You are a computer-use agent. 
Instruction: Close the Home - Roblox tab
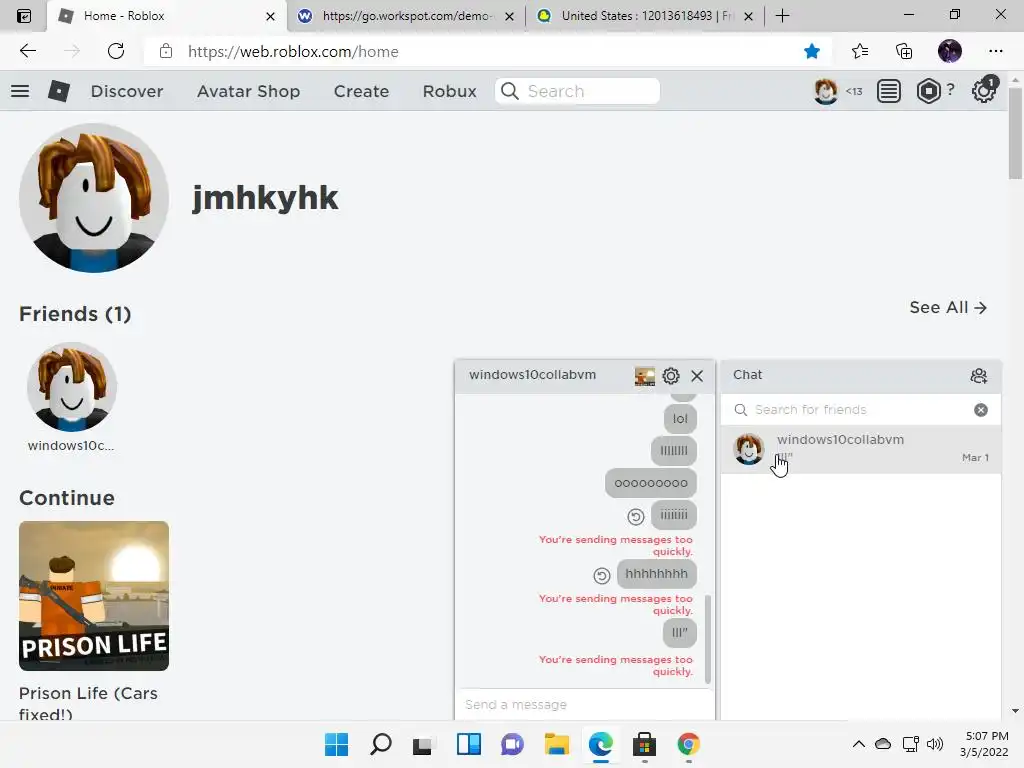[270, 16]
